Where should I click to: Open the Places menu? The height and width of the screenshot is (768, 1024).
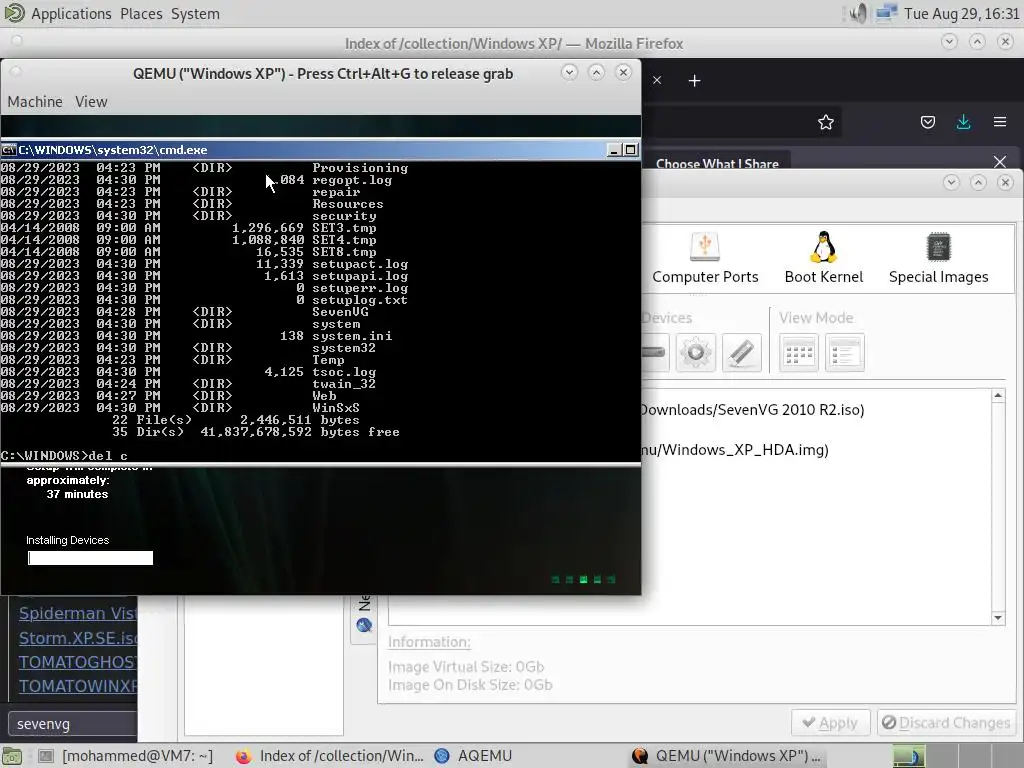[141, 14]
